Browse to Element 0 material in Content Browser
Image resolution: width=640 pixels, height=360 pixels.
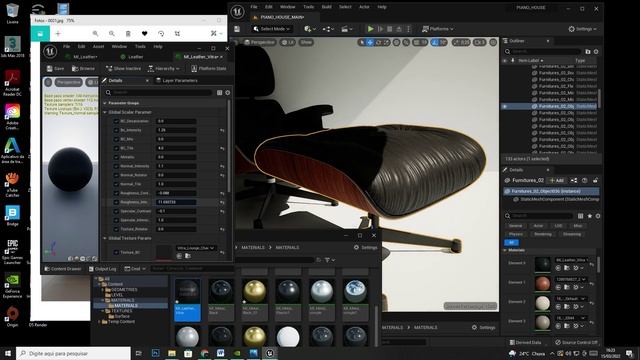pos(567,268)
